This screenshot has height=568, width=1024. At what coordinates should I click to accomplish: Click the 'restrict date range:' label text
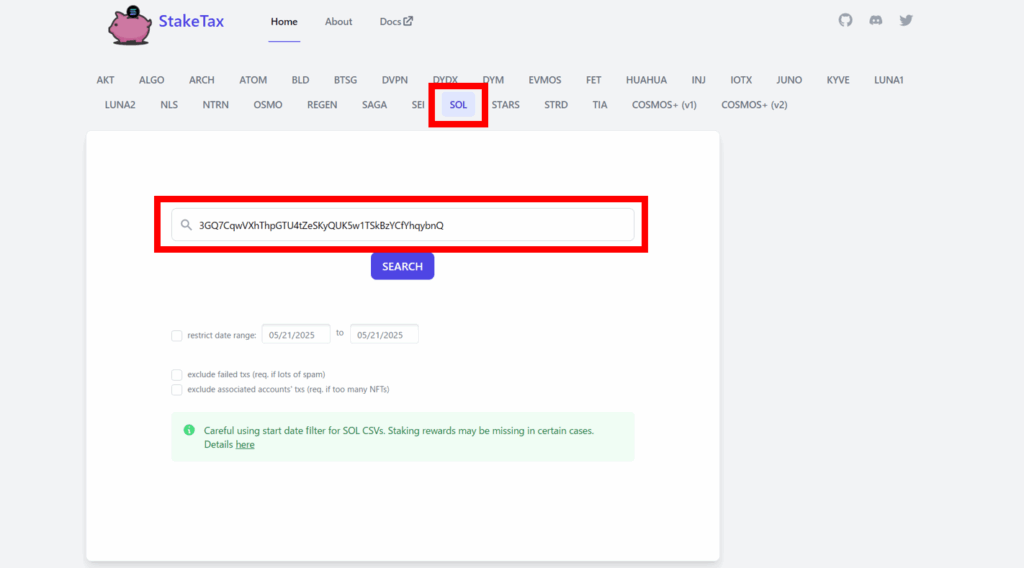[x=221, y=336]
